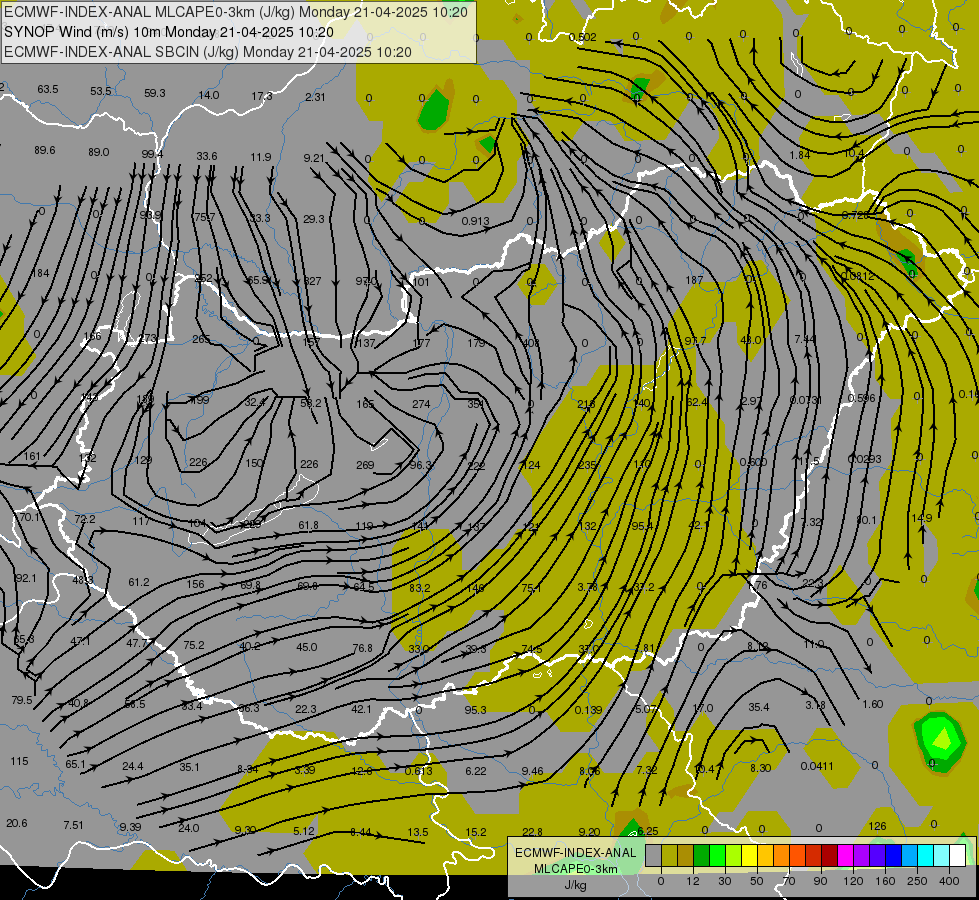Click the map value 115
The image size is (979, 900).
click(x=19, y=761)
